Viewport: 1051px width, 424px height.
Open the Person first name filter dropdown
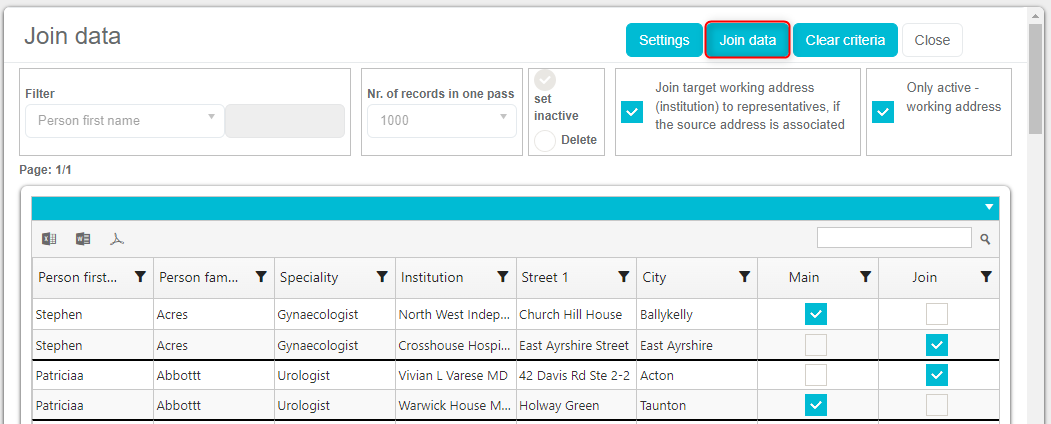click(125, 121)
